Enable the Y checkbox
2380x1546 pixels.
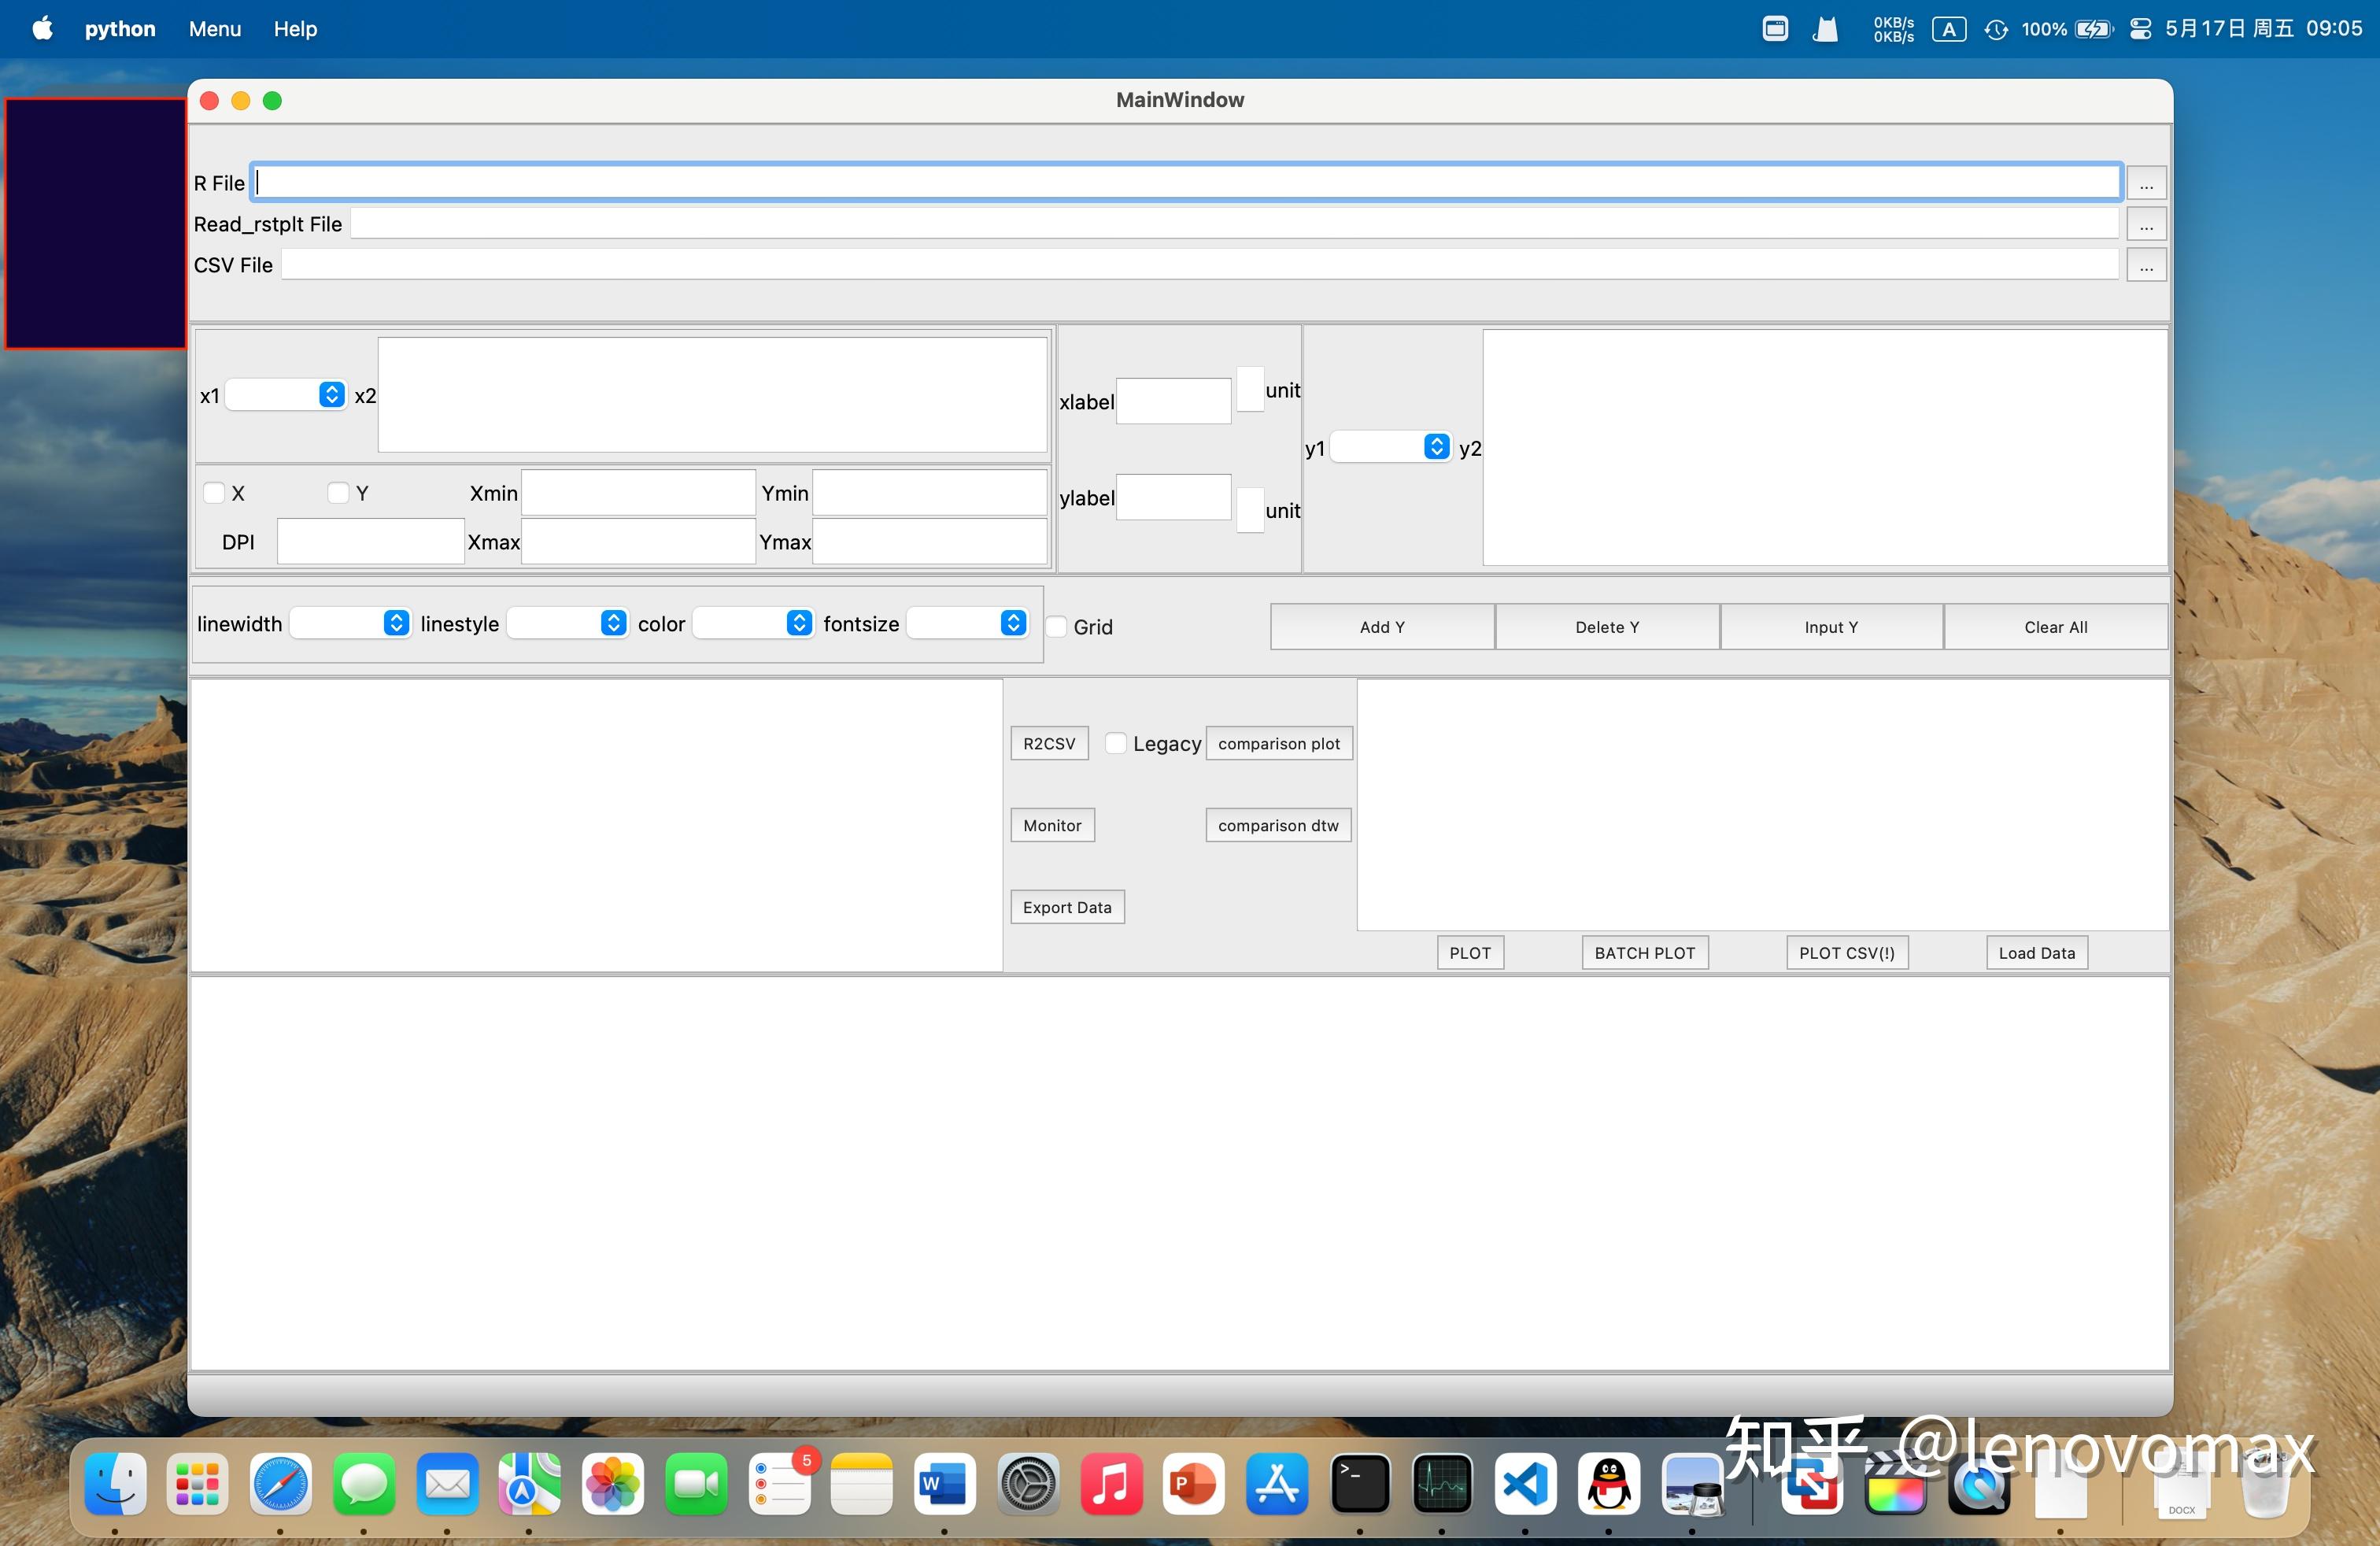[338, 493]
